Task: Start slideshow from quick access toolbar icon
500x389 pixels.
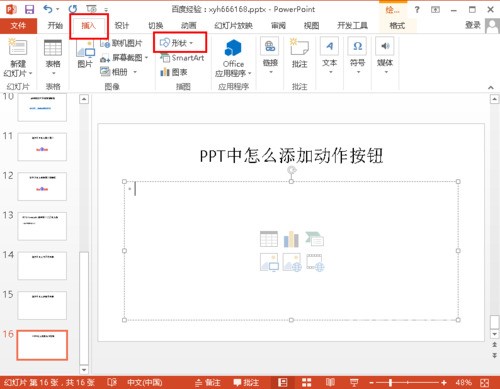Action: (91, 9)
